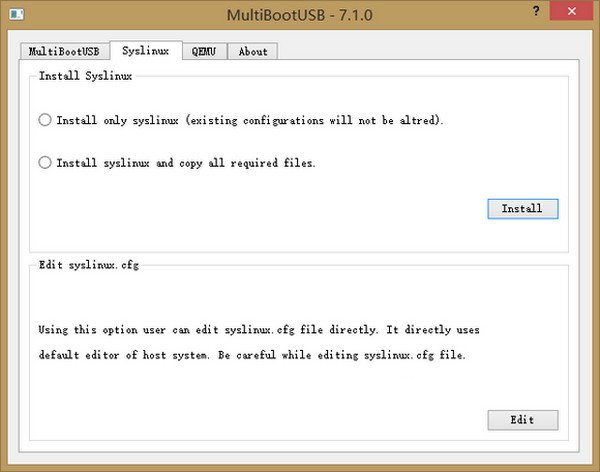Click the empty space left of the Install button

tap(300, 208)
